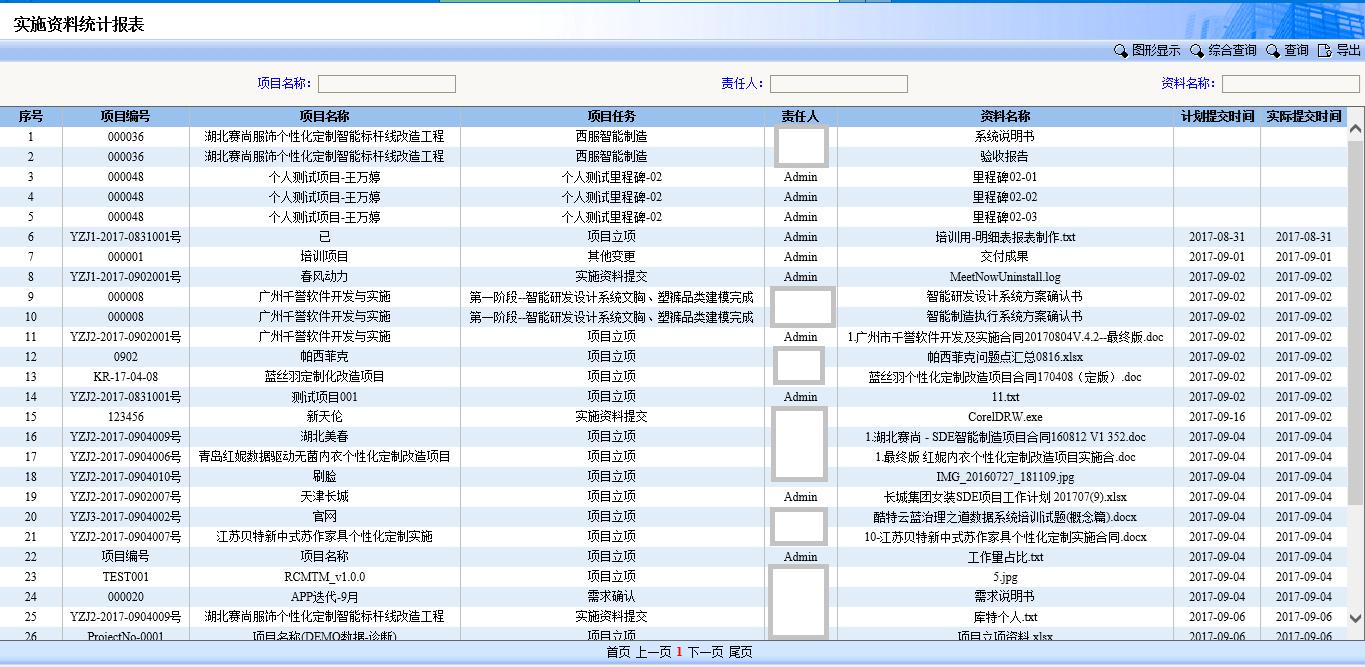The height and width of the screenshot is (667, 1365).
Task: Click the 图形显示 magnifier icon
Action: [x=1120, y=51]
